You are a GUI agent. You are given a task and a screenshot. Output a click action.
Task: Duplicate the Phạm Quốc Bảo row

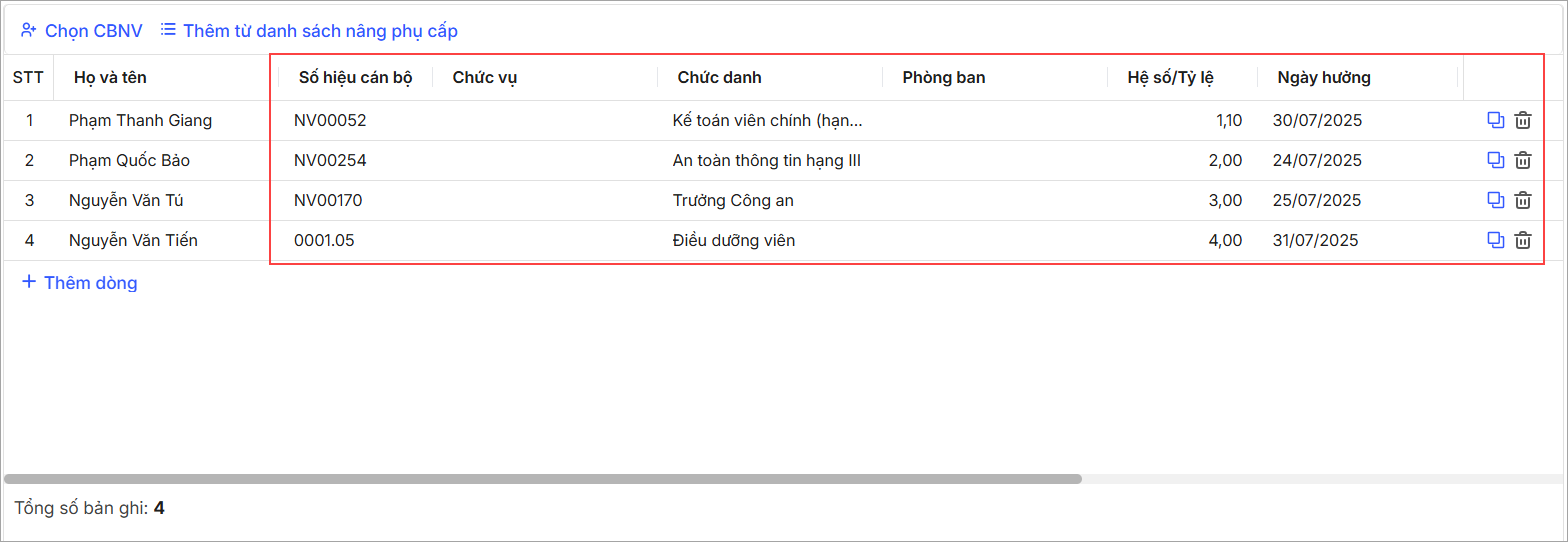[1496, 160]
